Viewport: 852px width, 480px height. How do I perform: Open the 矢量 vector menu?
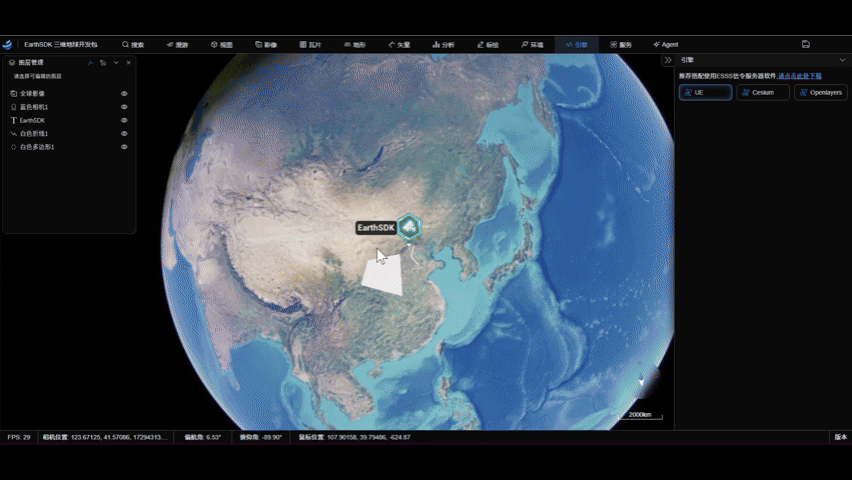(399, 45)
